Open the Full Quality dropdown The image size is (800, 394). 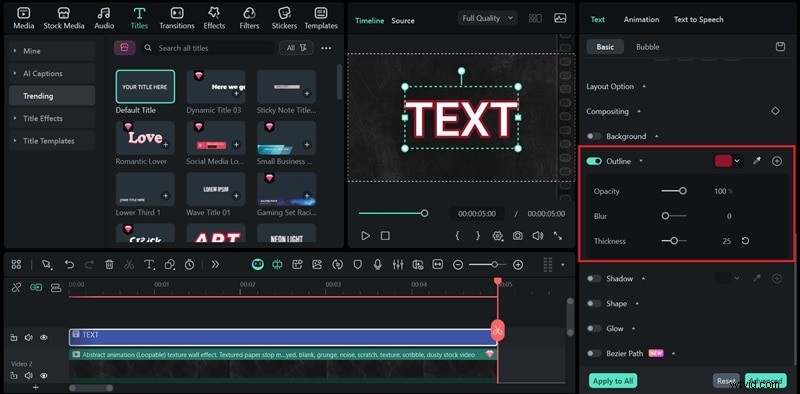click(x=488, y=18)
